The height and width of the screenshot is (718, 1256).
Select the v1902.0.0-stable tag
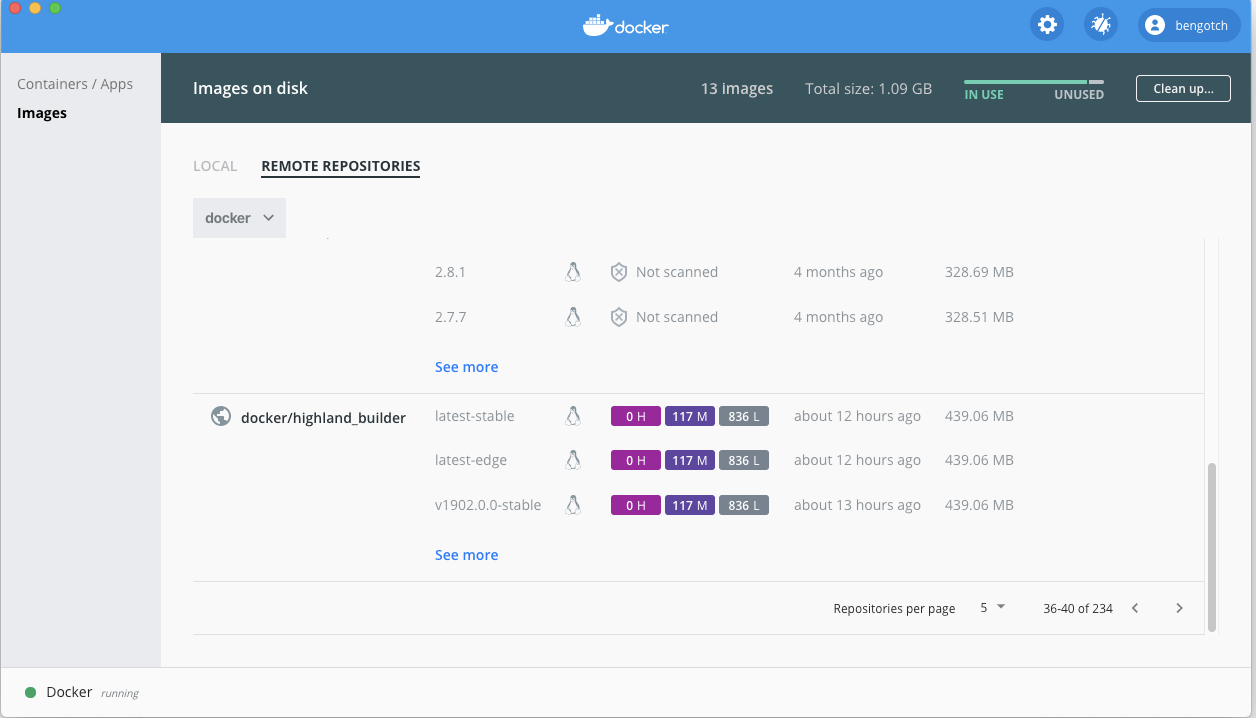(488, 505)
